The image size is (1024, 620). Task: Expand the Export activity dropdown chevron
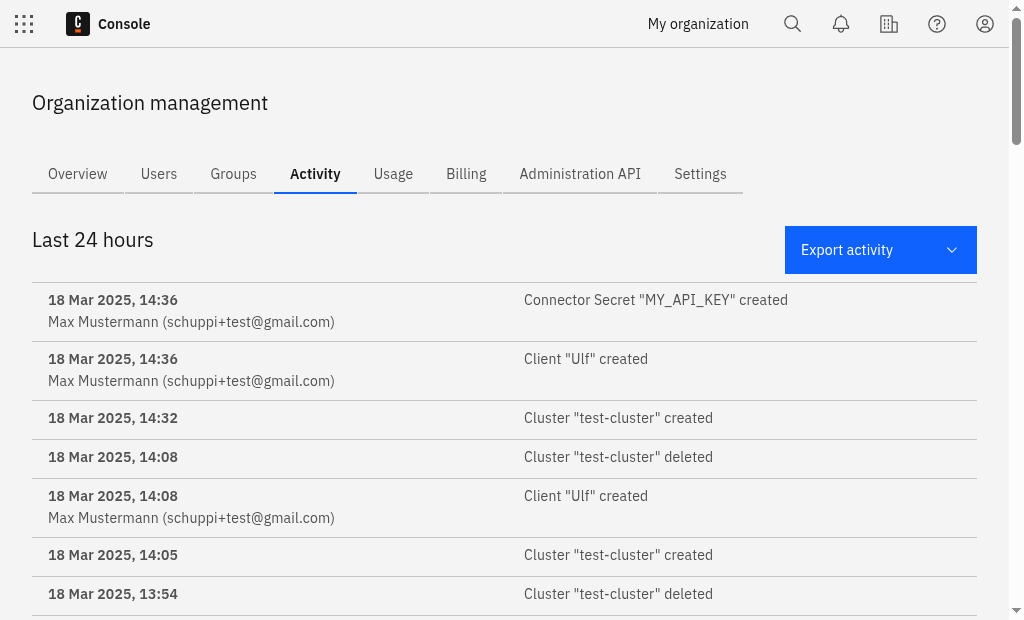(952, 250)
